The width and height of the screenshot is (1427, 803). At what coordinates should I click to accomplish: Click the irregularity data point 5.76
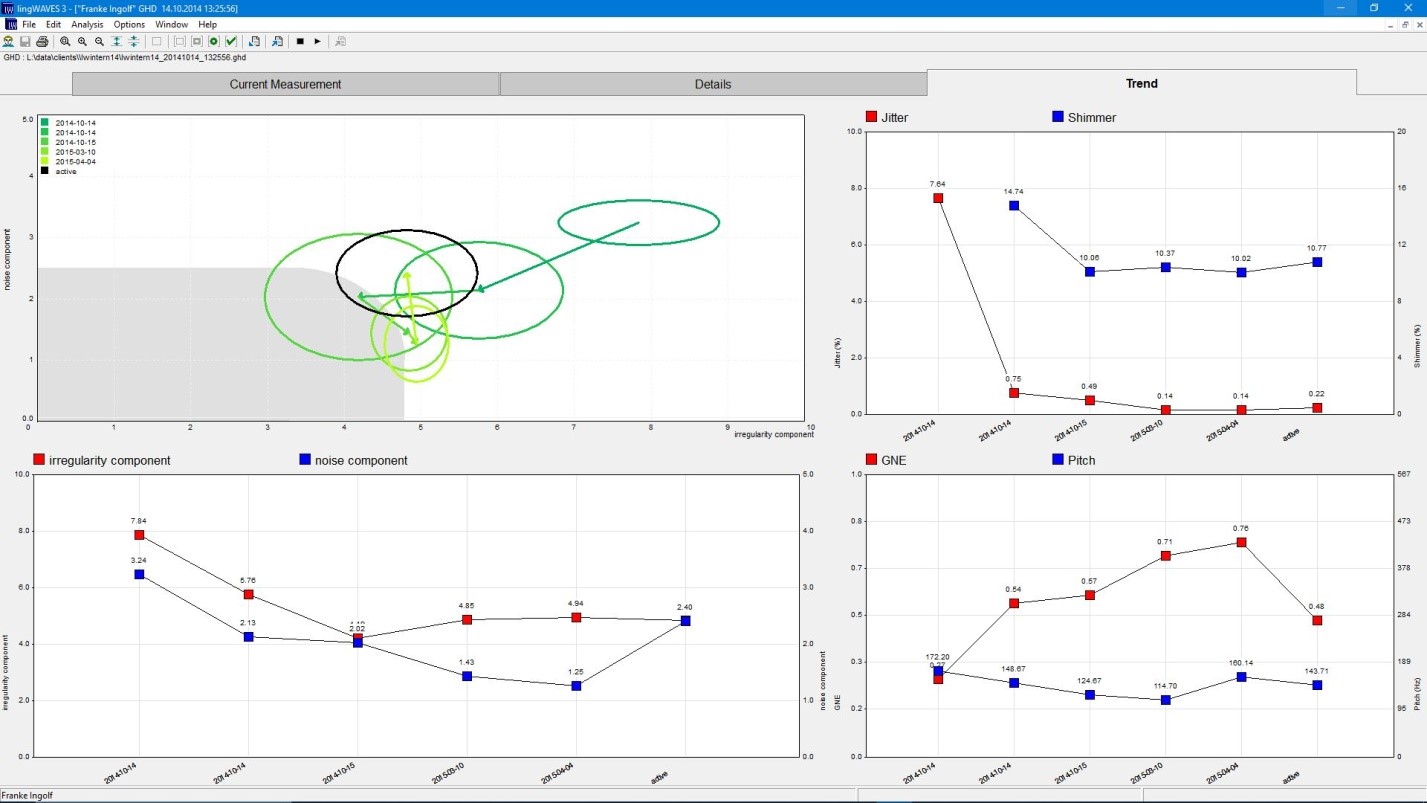tap(248, 594)
